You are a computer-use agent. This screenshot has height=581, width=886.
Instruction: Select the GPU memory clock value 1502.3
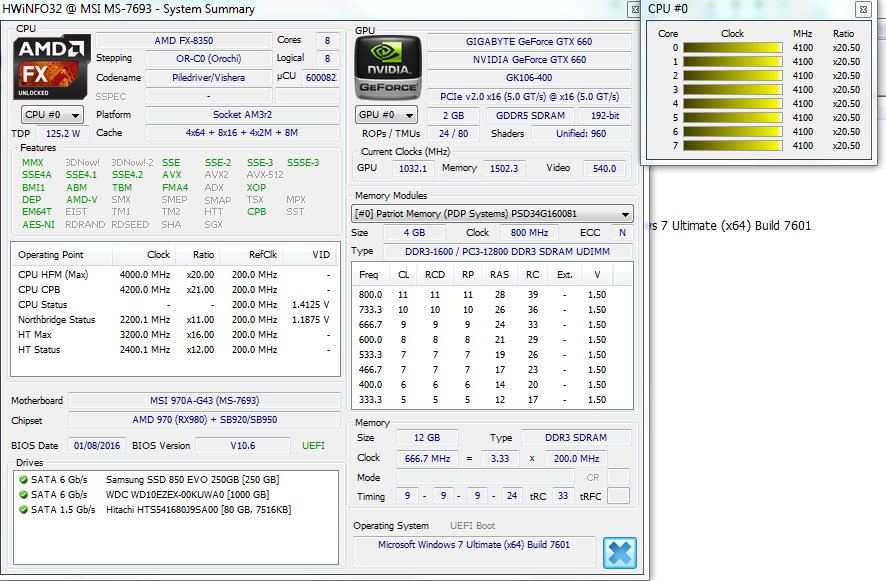[504, 168]
